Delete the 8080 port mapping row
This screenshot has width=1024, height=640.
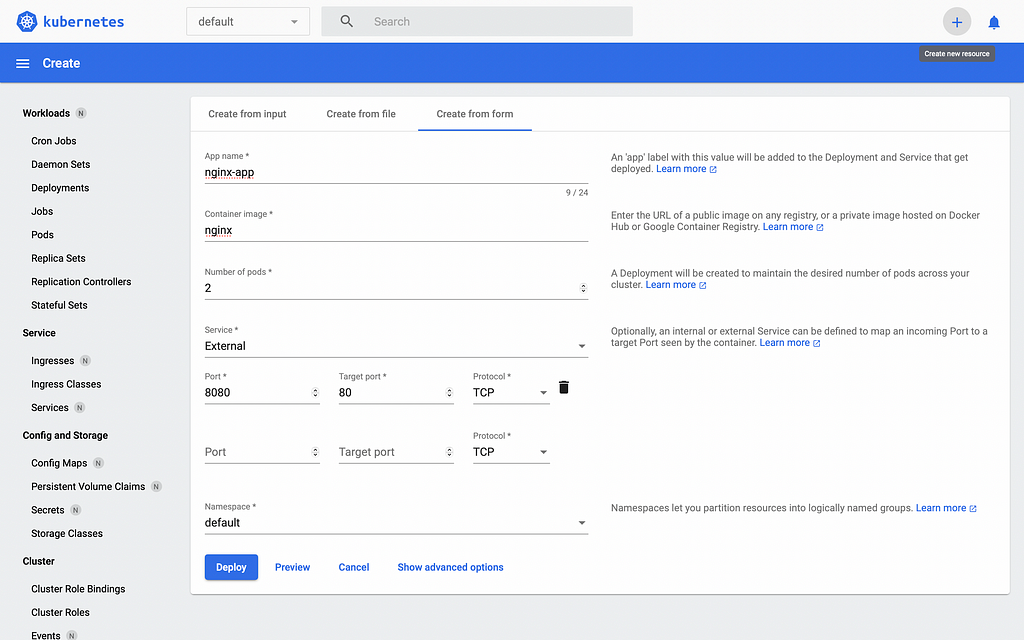(564, 388)
